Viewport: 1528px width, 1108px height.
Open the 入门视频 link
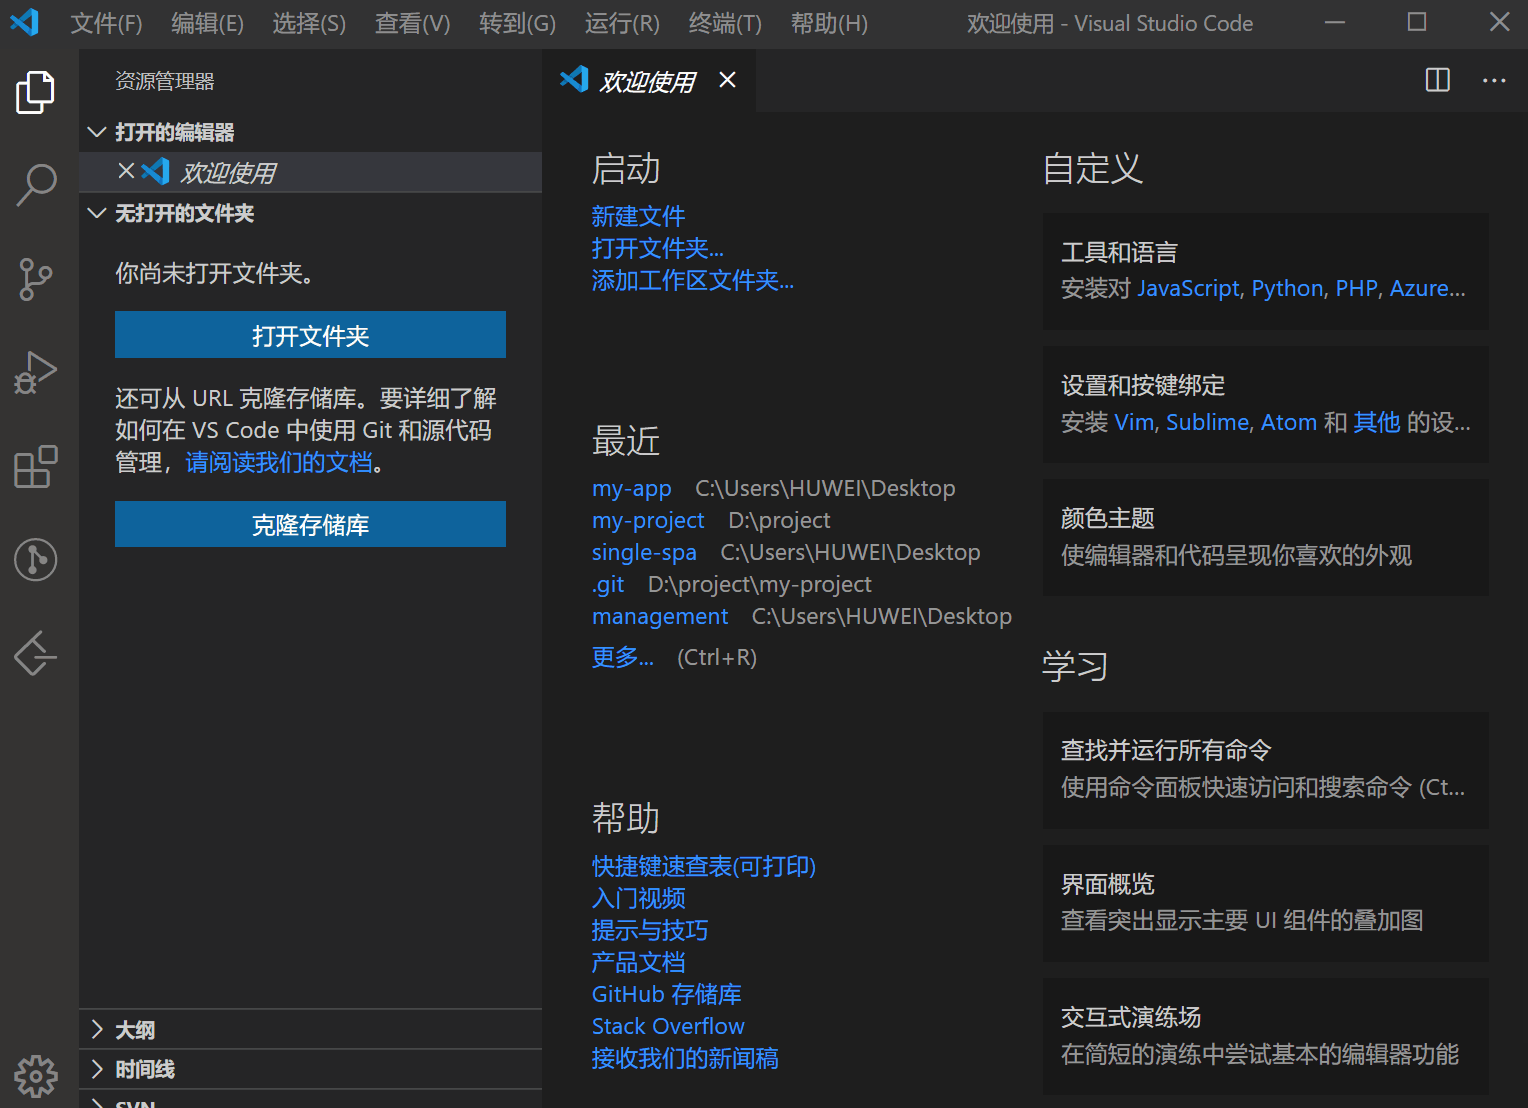(x=638, y=898)
